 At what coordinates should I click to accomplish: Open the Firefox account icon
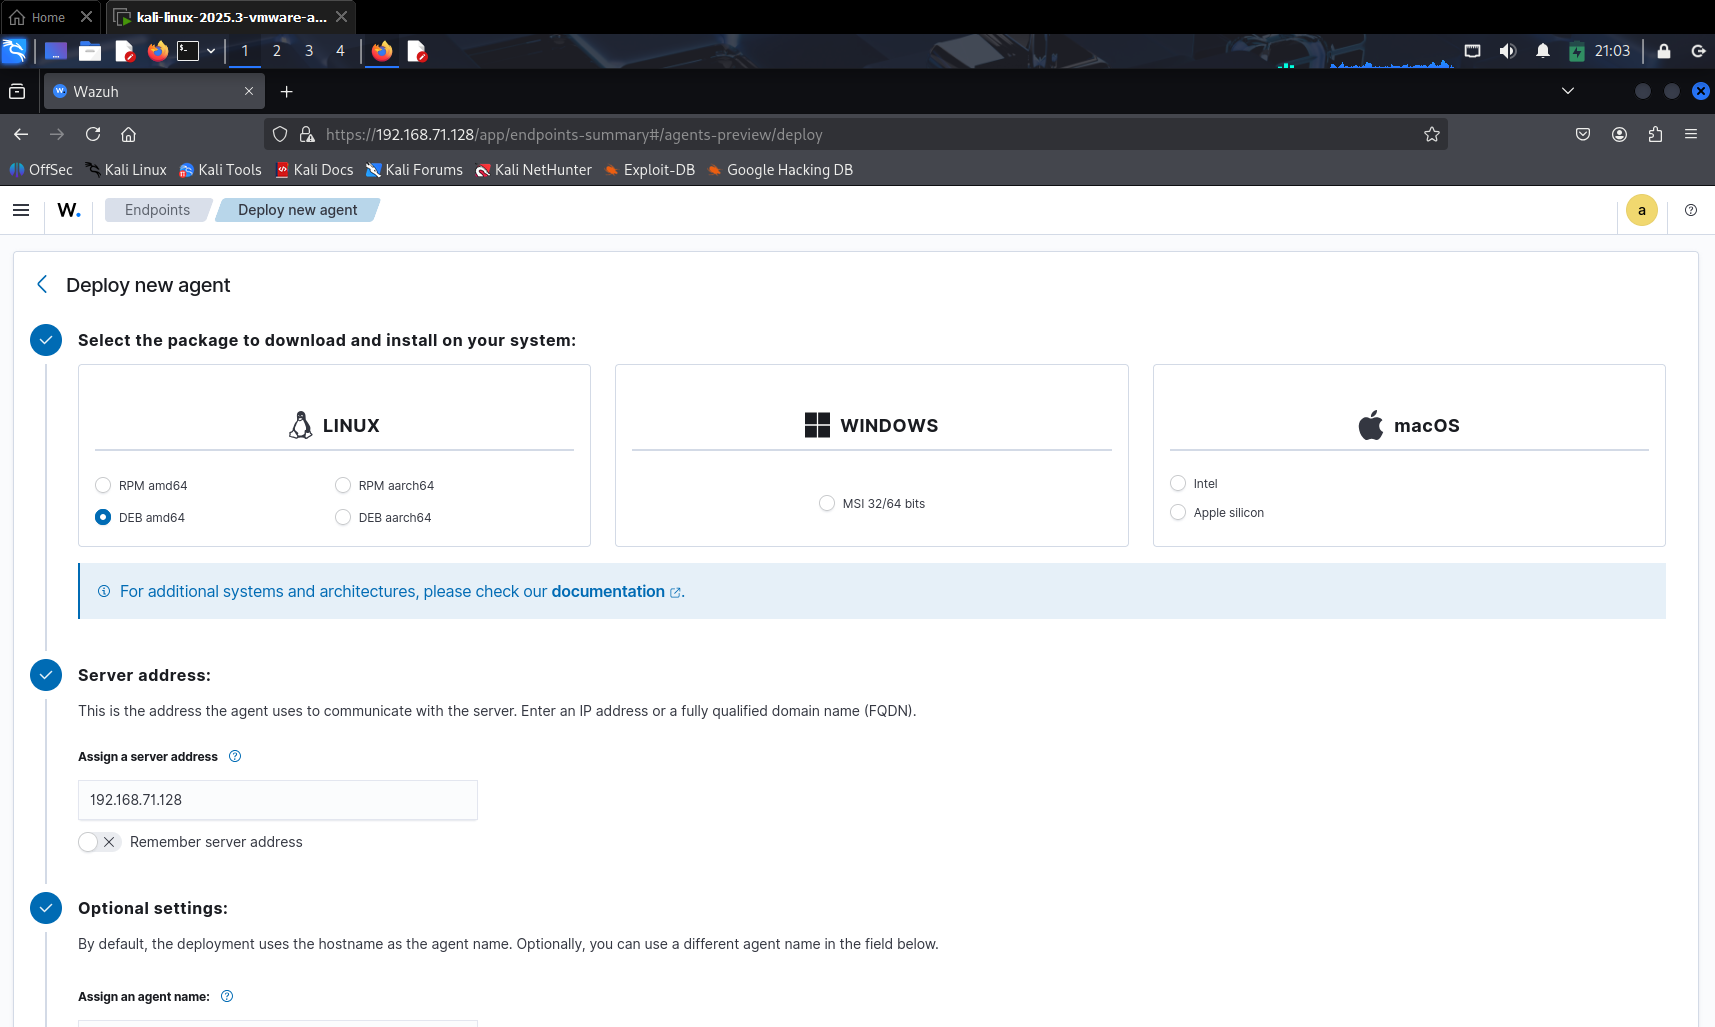1619,134
